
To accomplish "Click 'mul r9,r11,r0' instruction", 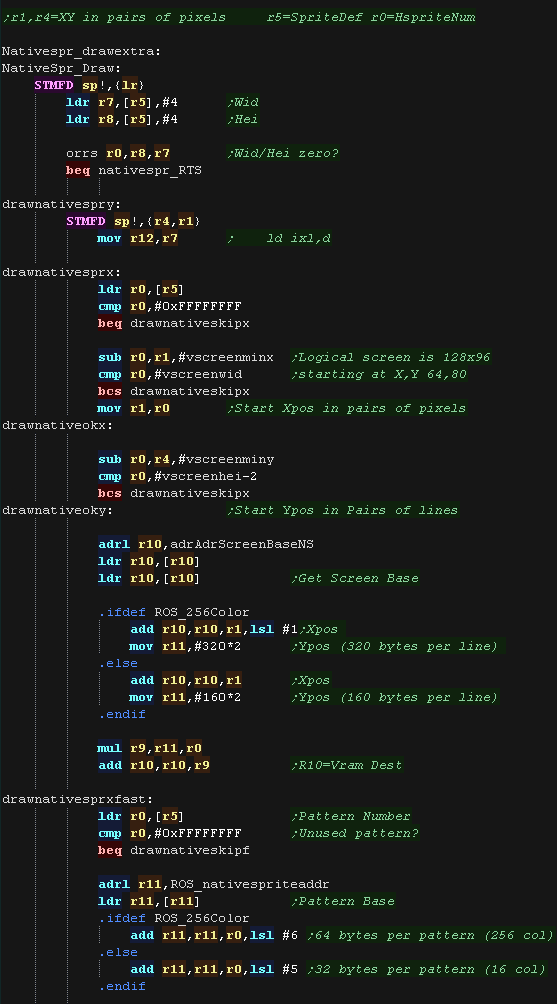I will [x=150, y=748].
